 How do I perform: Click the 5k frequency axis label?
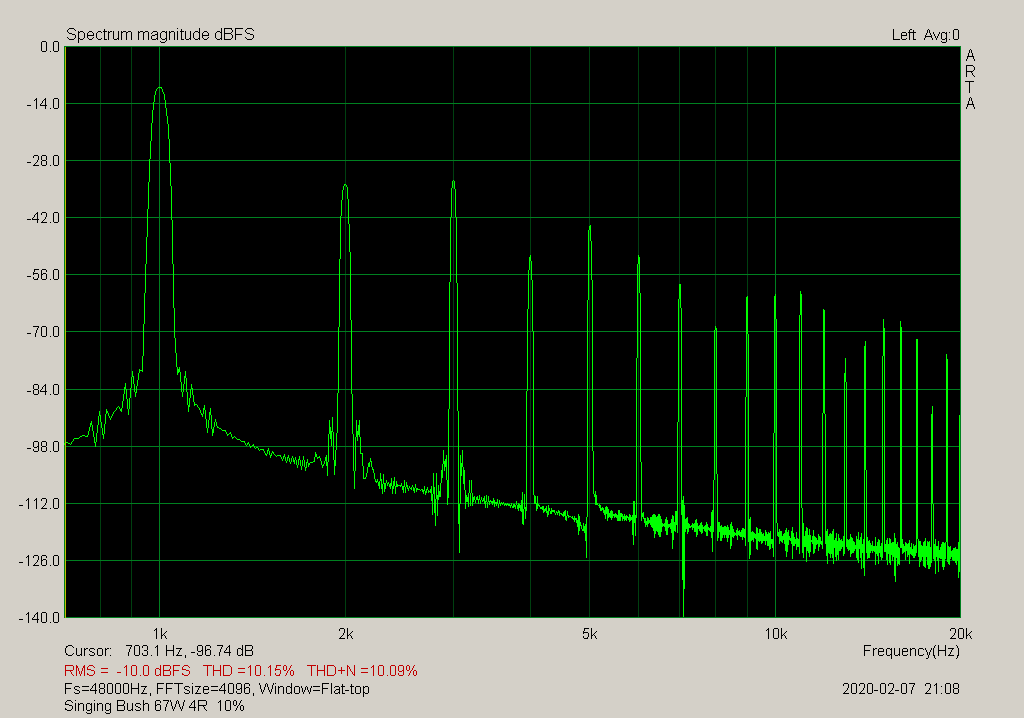coord(590,634)
